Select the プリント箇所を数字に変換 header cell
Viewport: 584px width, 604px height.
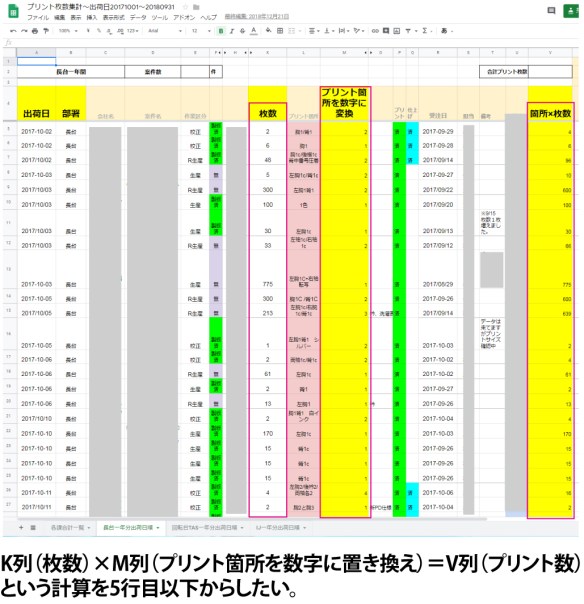(x=344, y=103)
